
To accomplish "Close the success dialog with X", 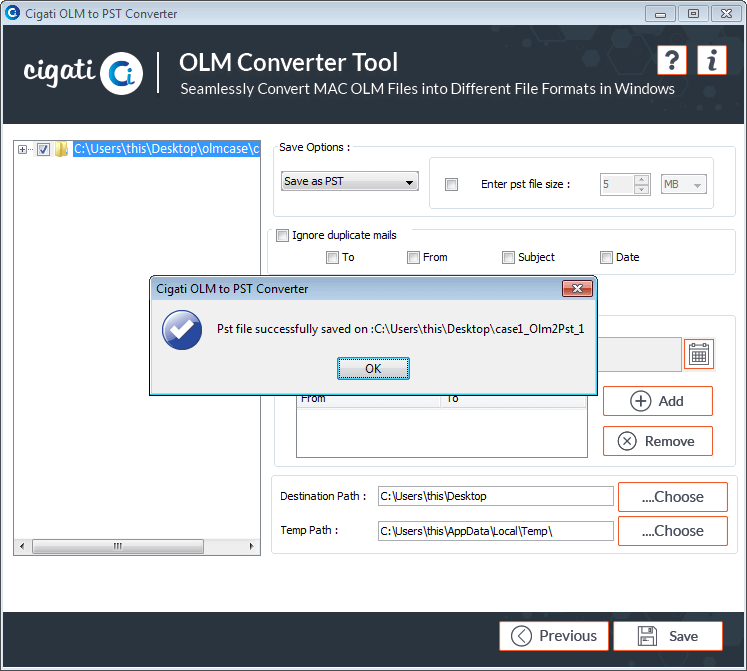I will pyautogui.click(x=577, y=288).
